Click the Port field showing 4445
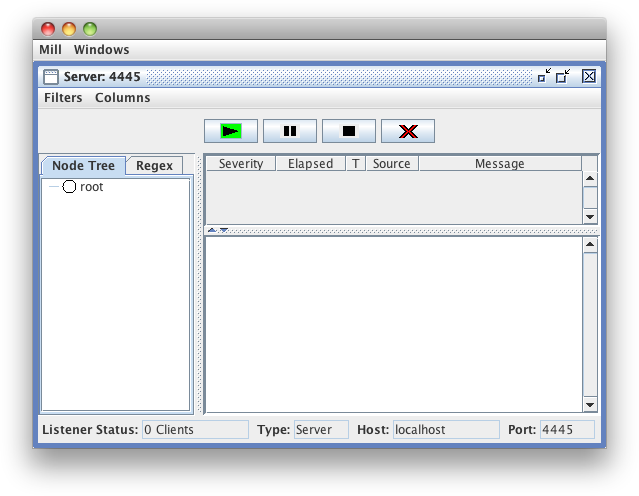Viewport: 639px width, 496px height. [x=567, y=430]
